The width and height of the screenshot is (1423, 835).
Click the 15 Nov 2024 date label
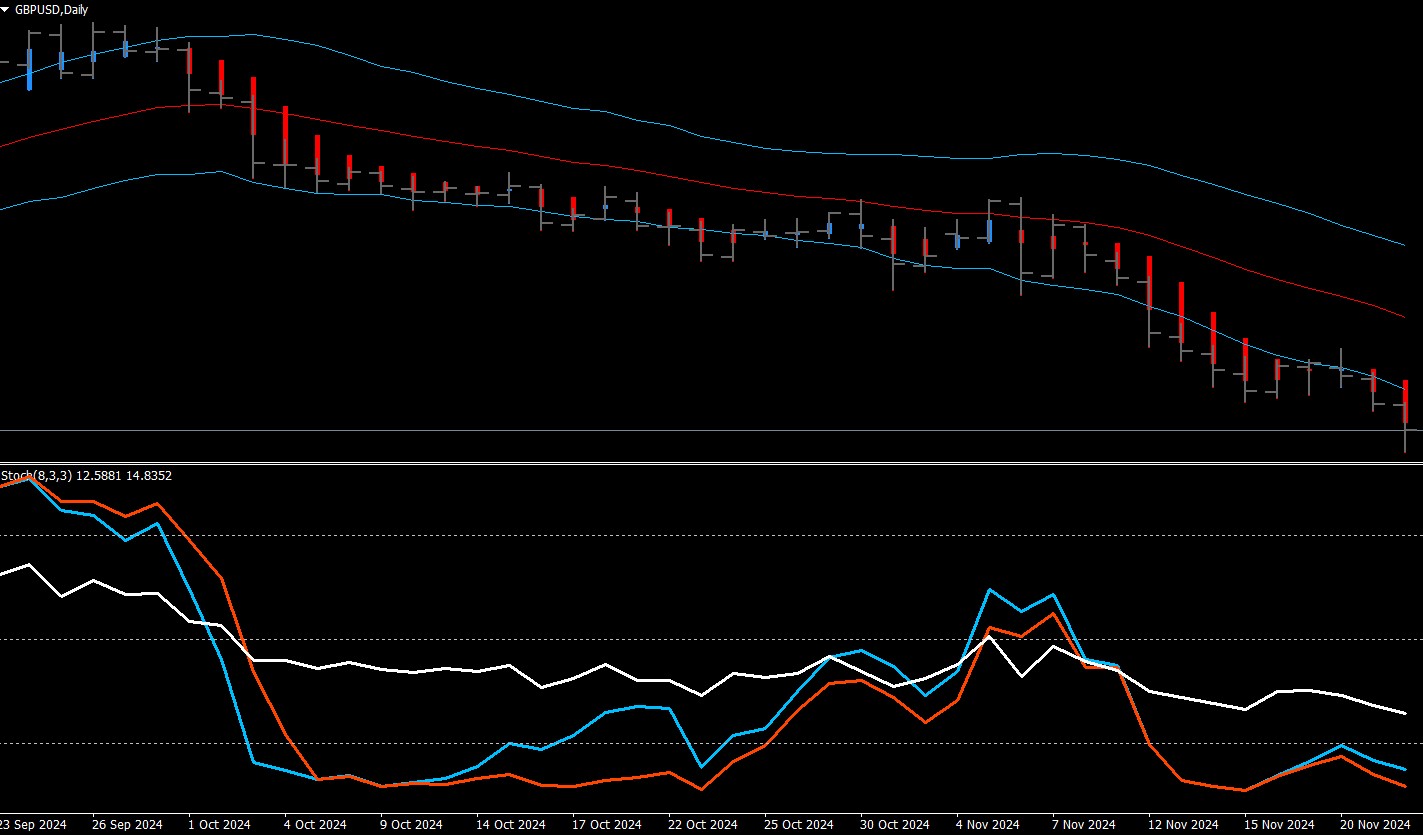tap(1279, 825)
